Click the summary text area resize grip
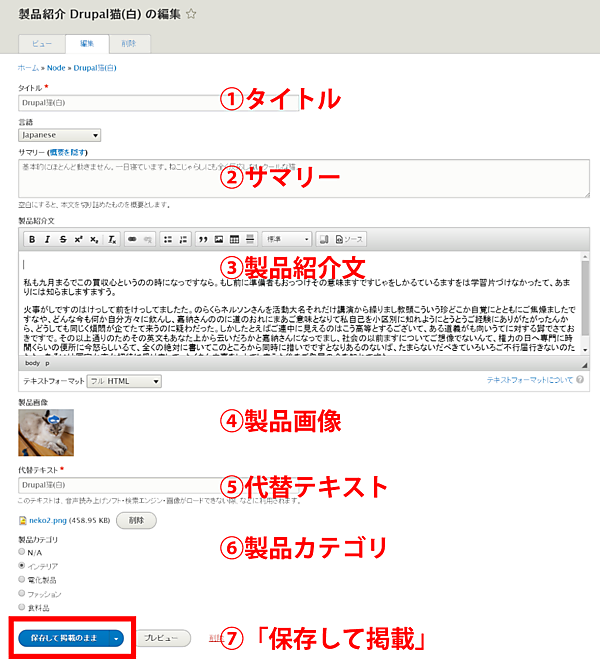The image size is (600, 659). pos(587,194)
